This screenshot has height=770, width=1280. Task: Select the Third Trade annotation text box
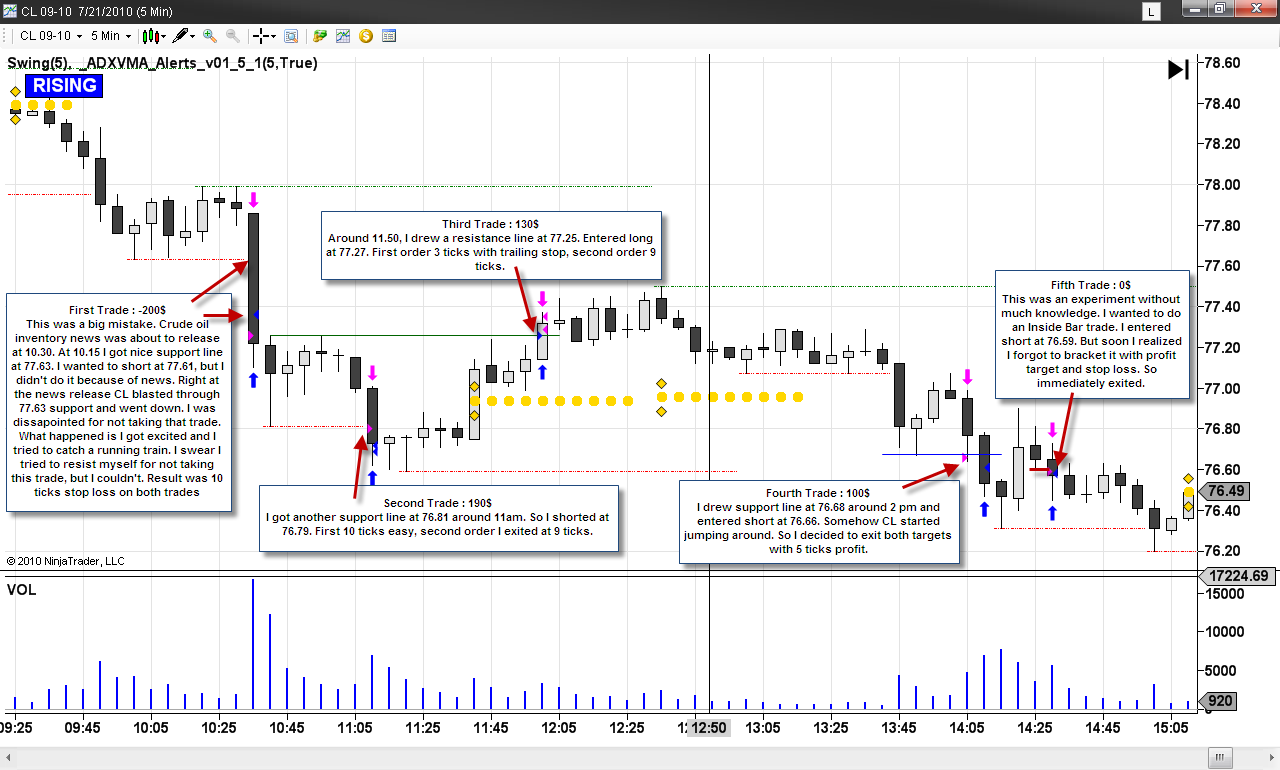491,245
